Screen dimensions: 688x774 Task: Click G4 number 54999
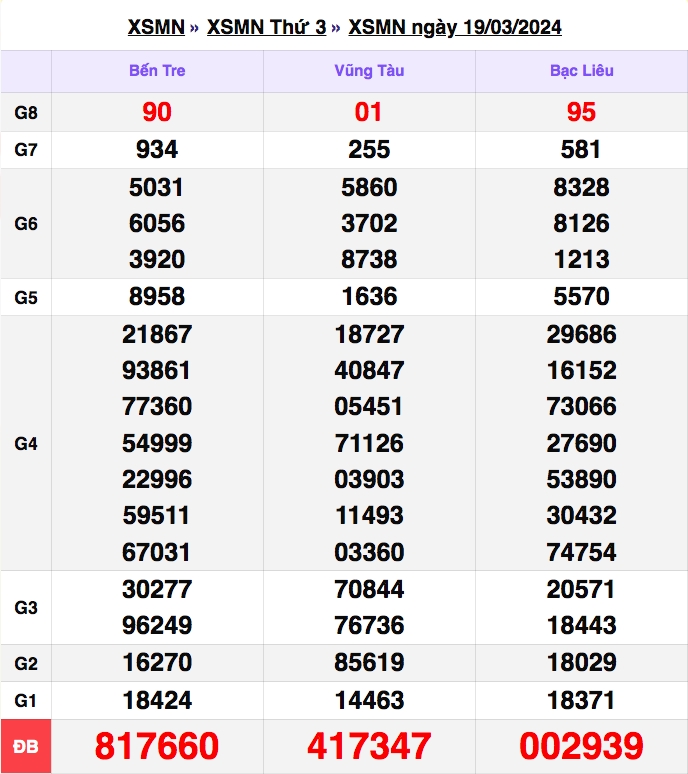157,443
